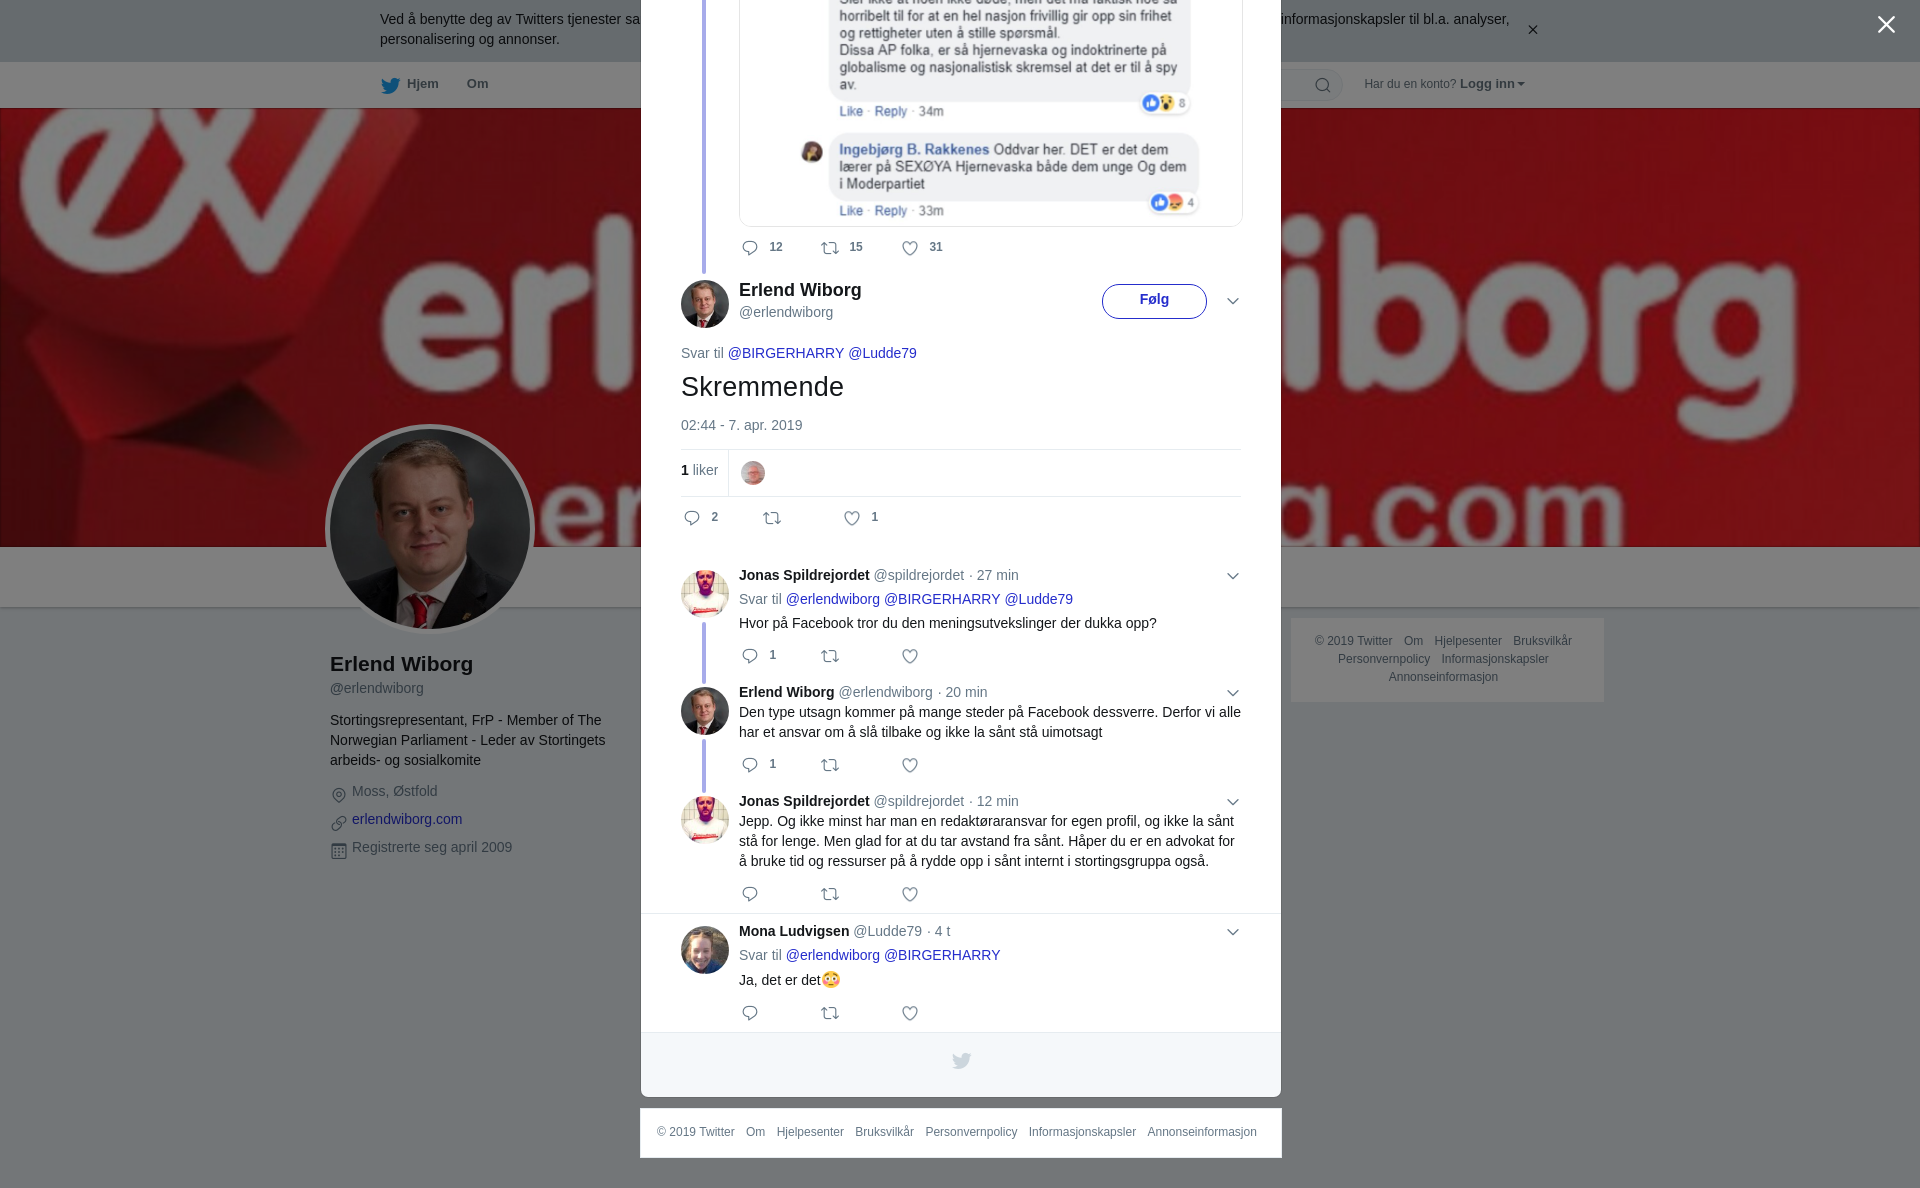The width and height of the screenshot is (1920, 1188).
Task: Open erlendwiborg.com profile link
Action: 407,820
